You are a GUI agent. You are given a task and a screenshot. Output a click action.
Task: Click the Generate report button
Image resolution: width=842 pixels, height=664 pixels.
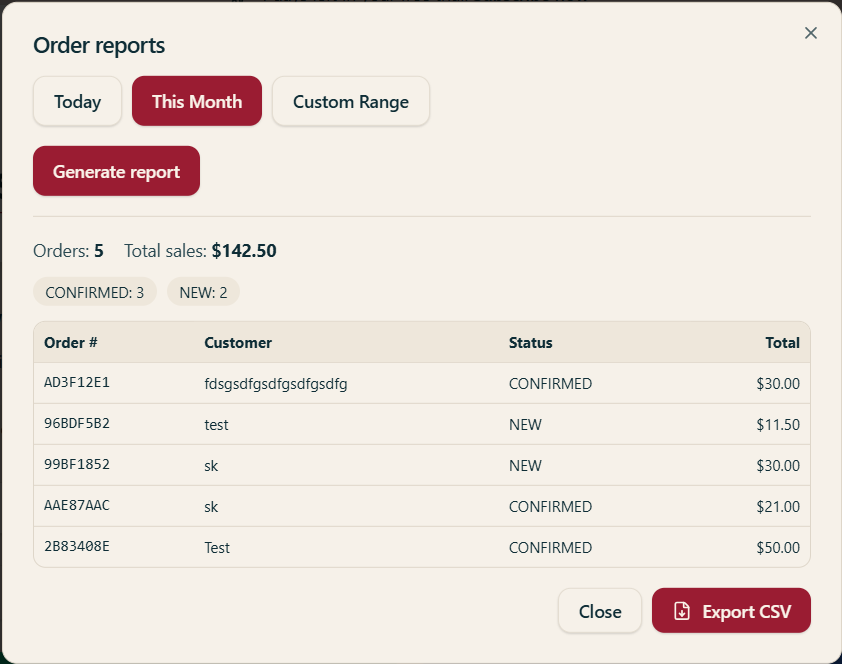click(117, 171)
